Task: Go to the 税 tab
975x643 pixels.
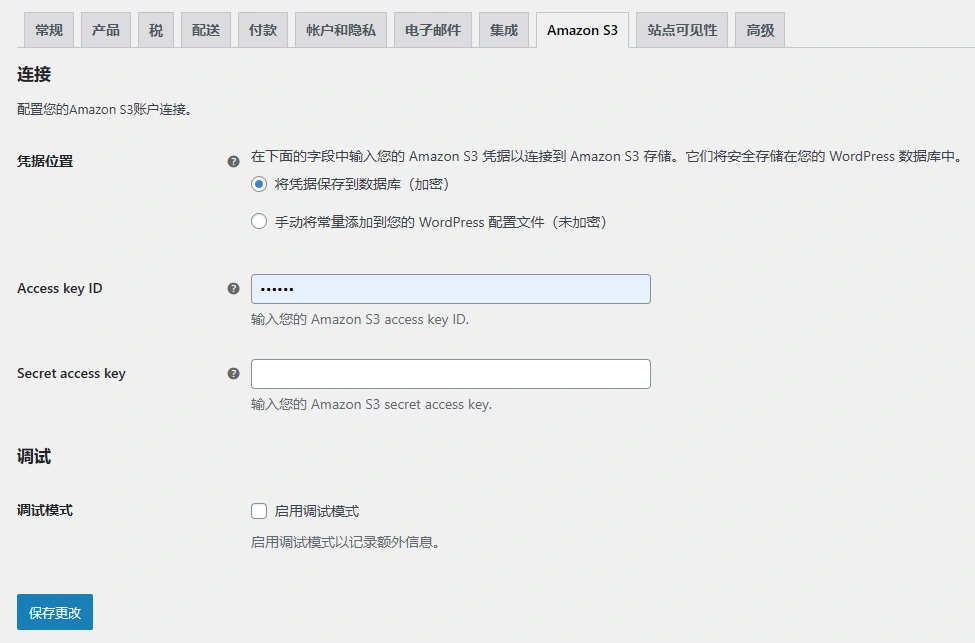Action: point(155,30)
